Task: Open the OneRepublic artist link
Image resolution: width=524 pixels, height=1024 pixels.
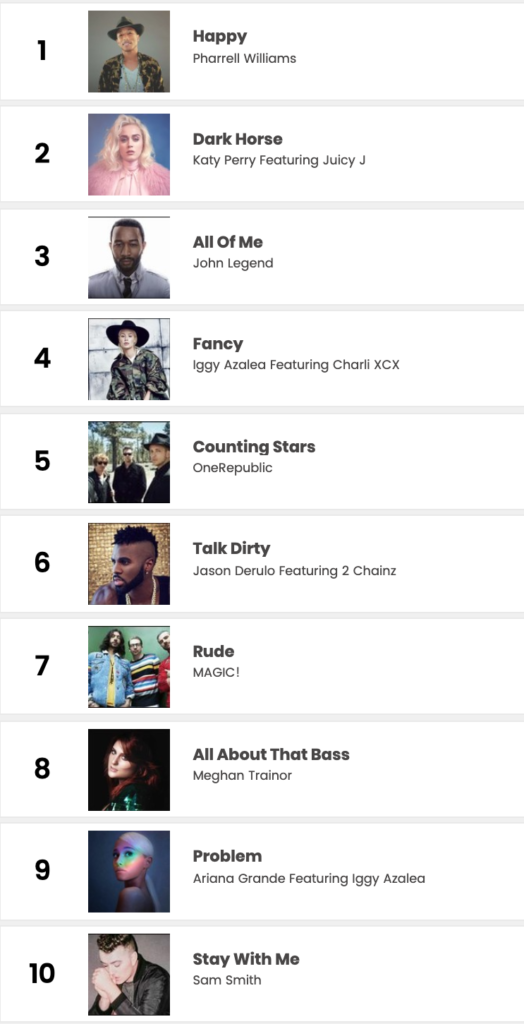Action: pyautogui.click(x=233, y=468)
